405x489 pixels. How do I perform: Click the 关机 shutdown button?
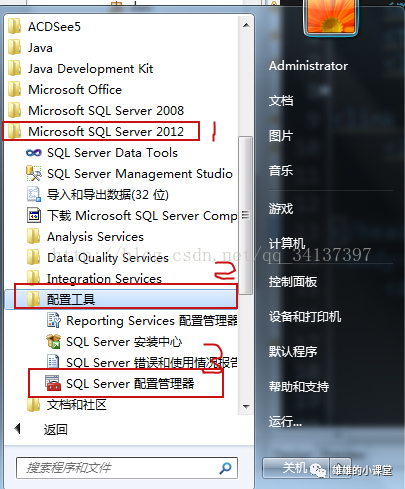coord(295,468)
